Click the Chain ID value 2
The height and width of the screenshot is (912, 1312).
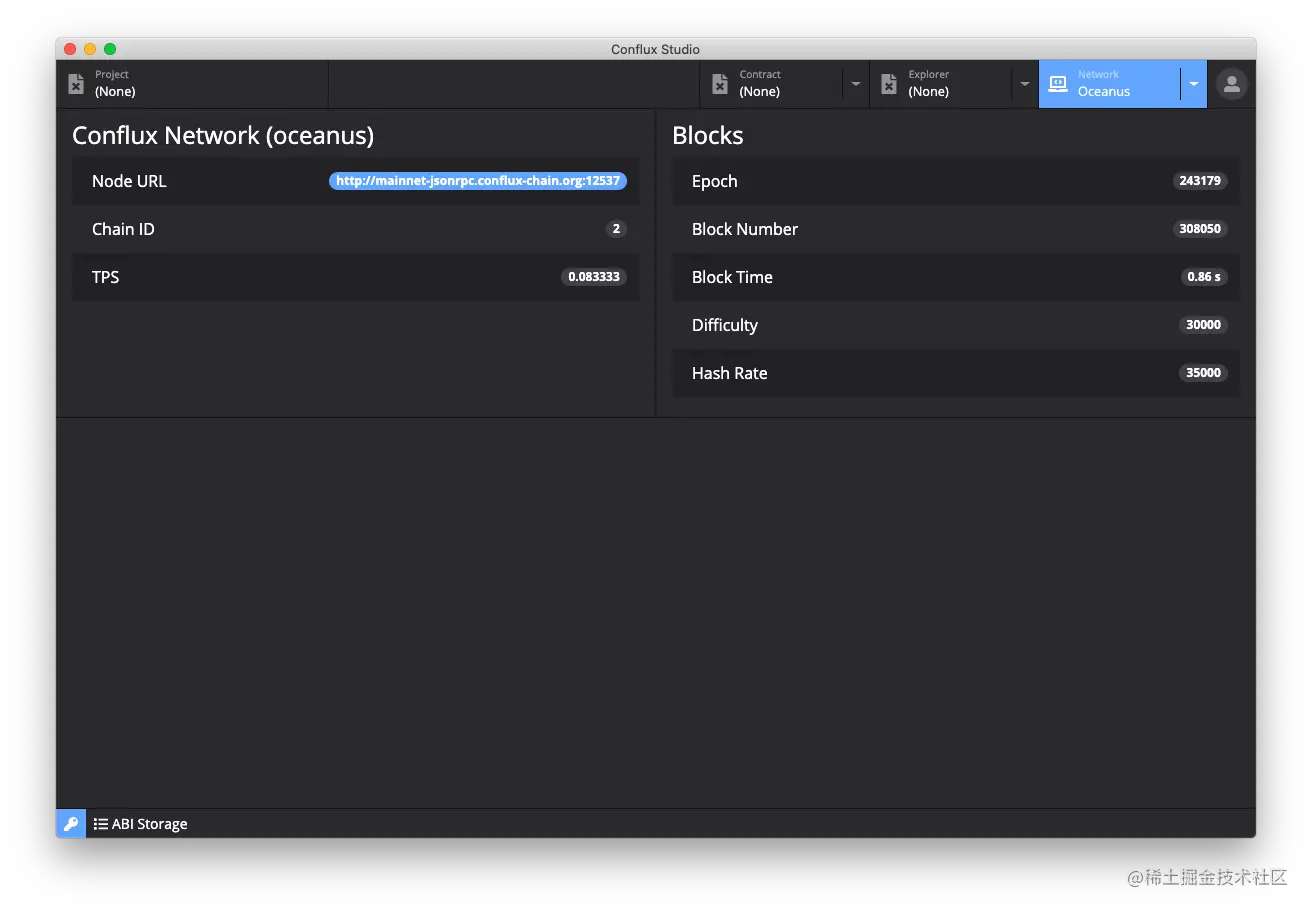(x=616, y=229)
